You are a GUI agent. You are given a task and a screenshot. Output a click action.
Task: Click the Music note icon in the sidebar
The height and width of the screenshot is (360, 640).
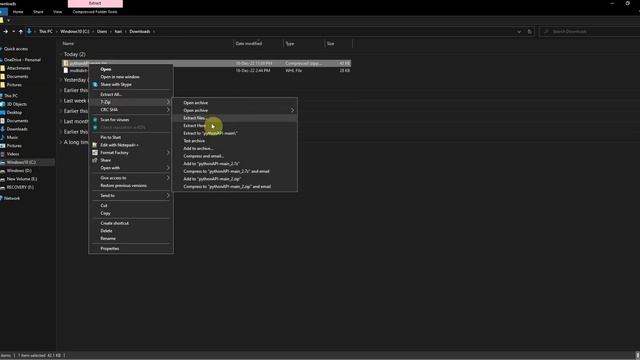(2, 137)
